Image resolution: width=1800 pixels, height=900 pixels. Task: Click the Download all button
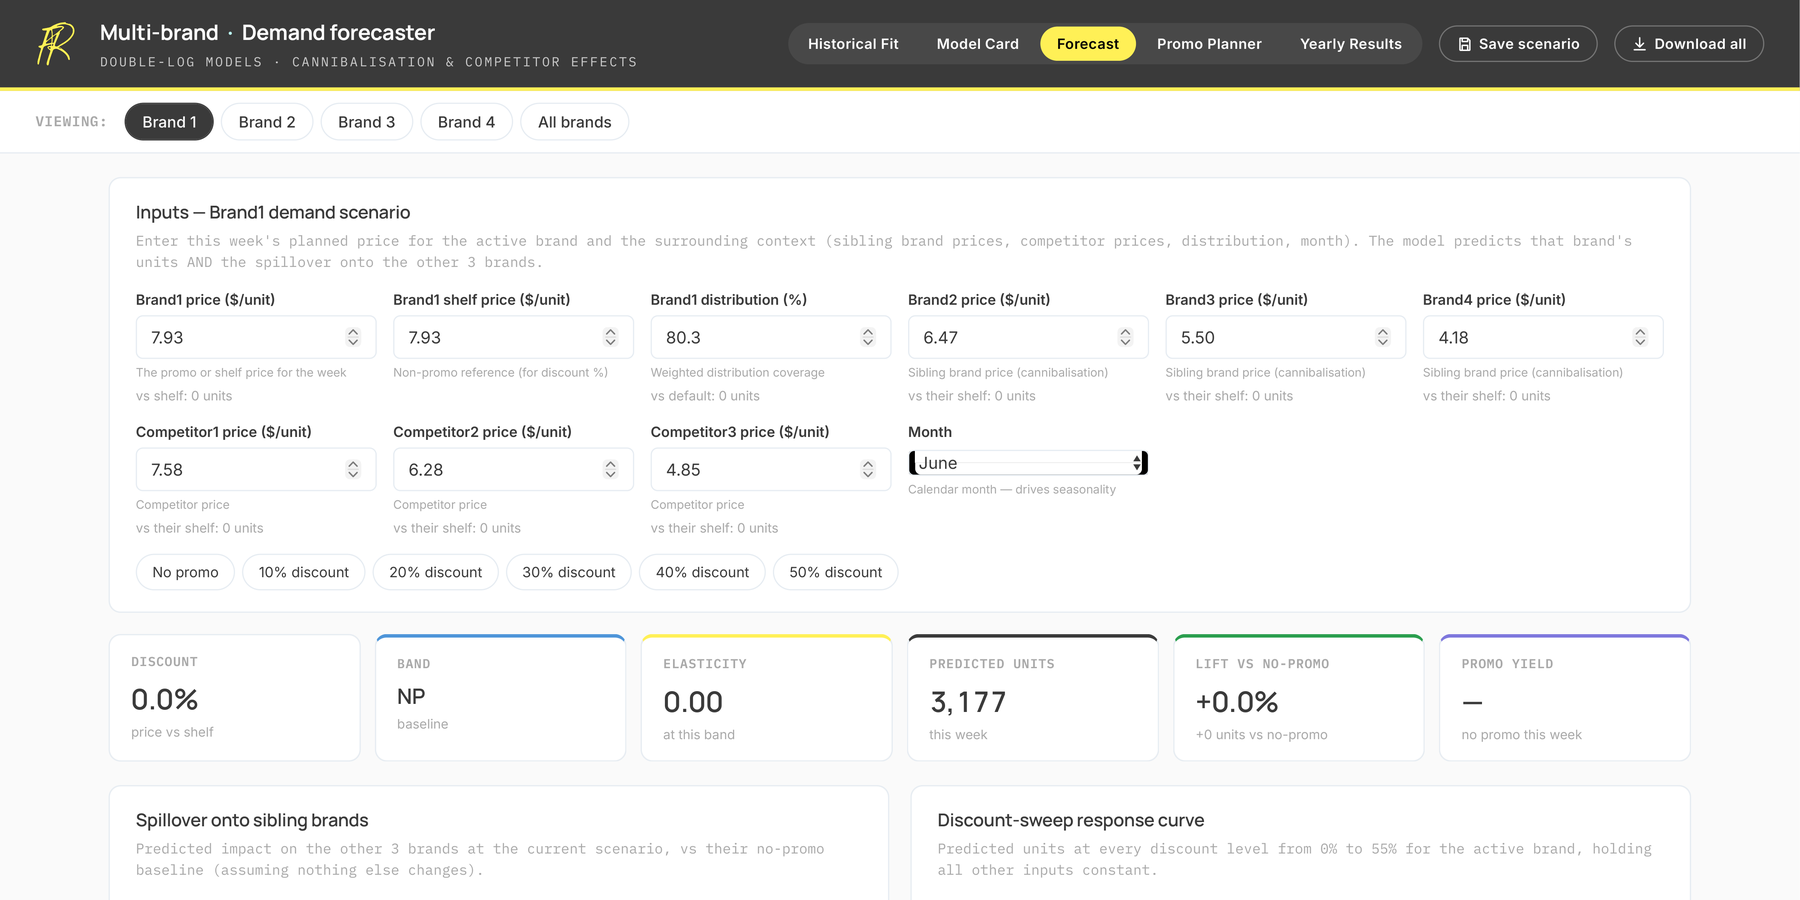1689,44
